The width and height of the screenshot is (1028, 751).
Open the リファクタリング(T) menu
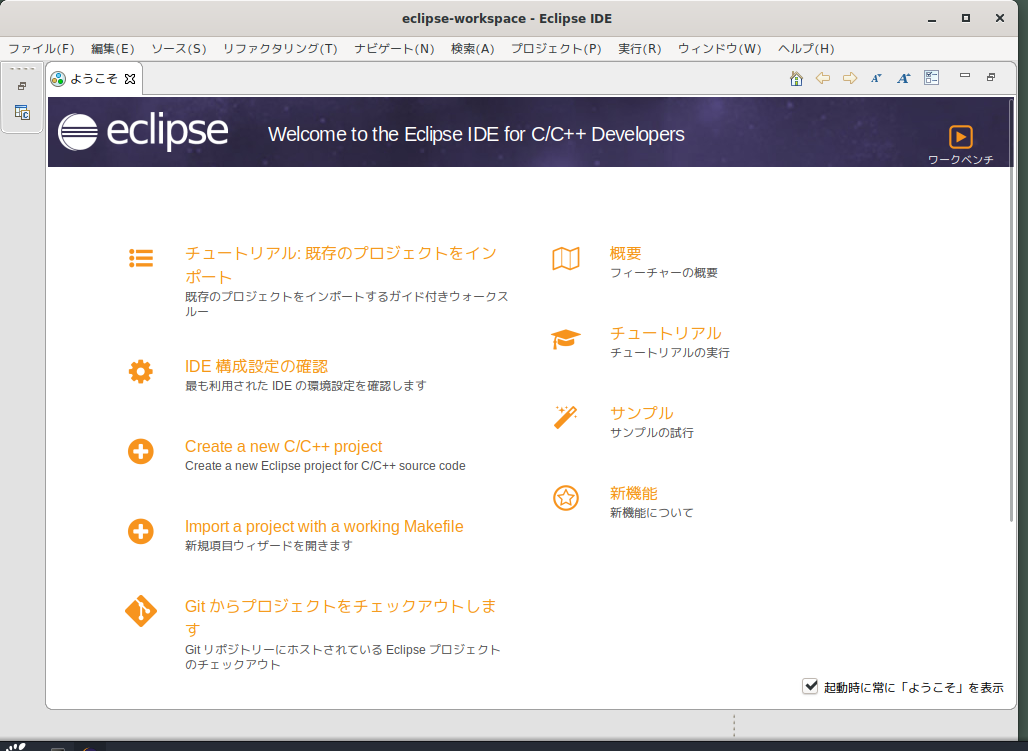point(280,49)
